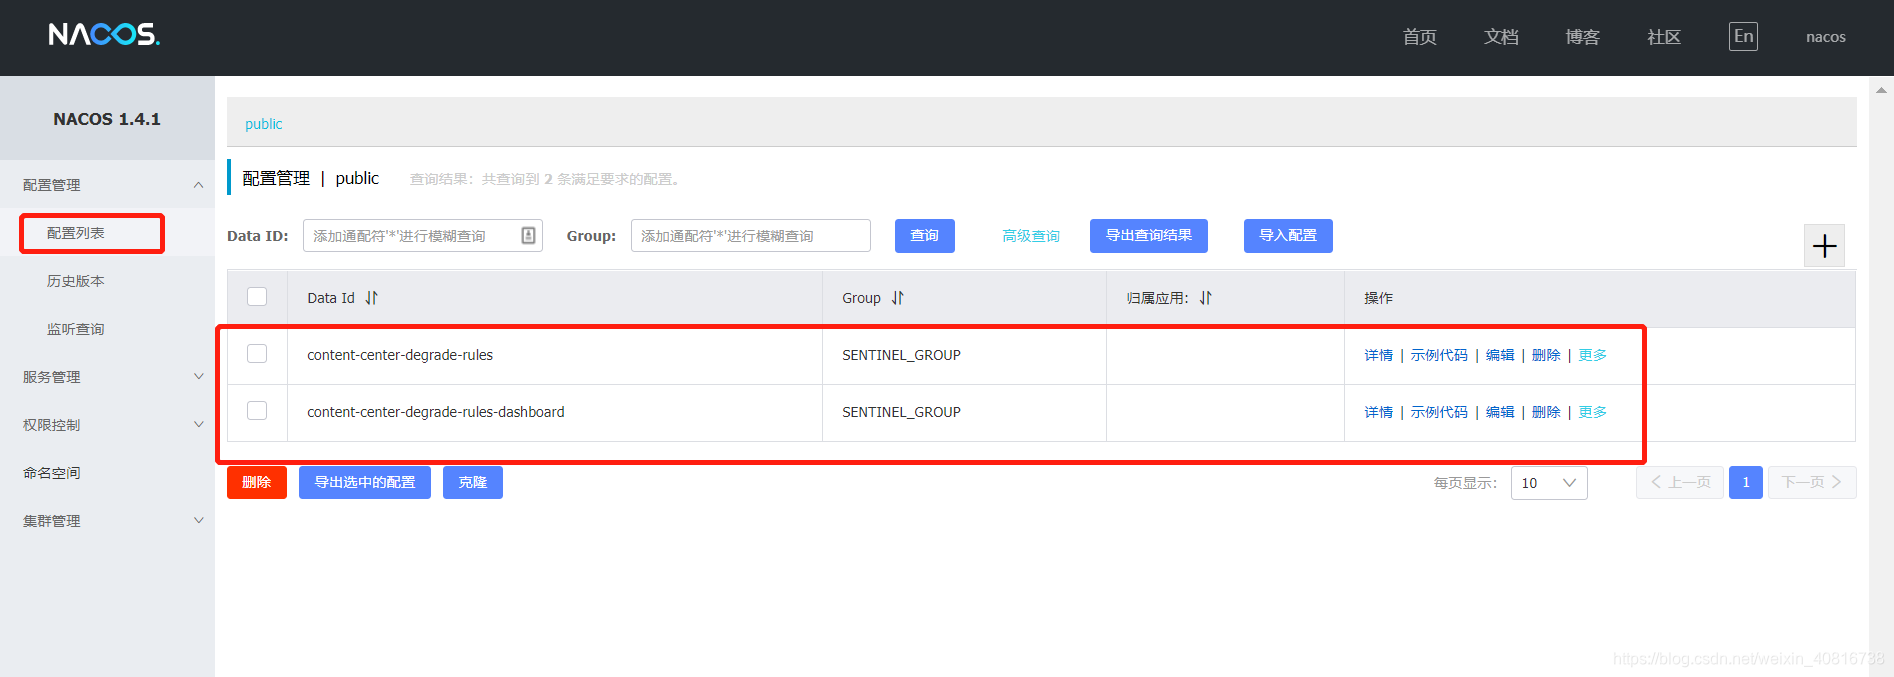The height and width of the screenshot is (677, 1894).
Task: Click 导出查询结果 button
Action: (x=1149, y=236)
